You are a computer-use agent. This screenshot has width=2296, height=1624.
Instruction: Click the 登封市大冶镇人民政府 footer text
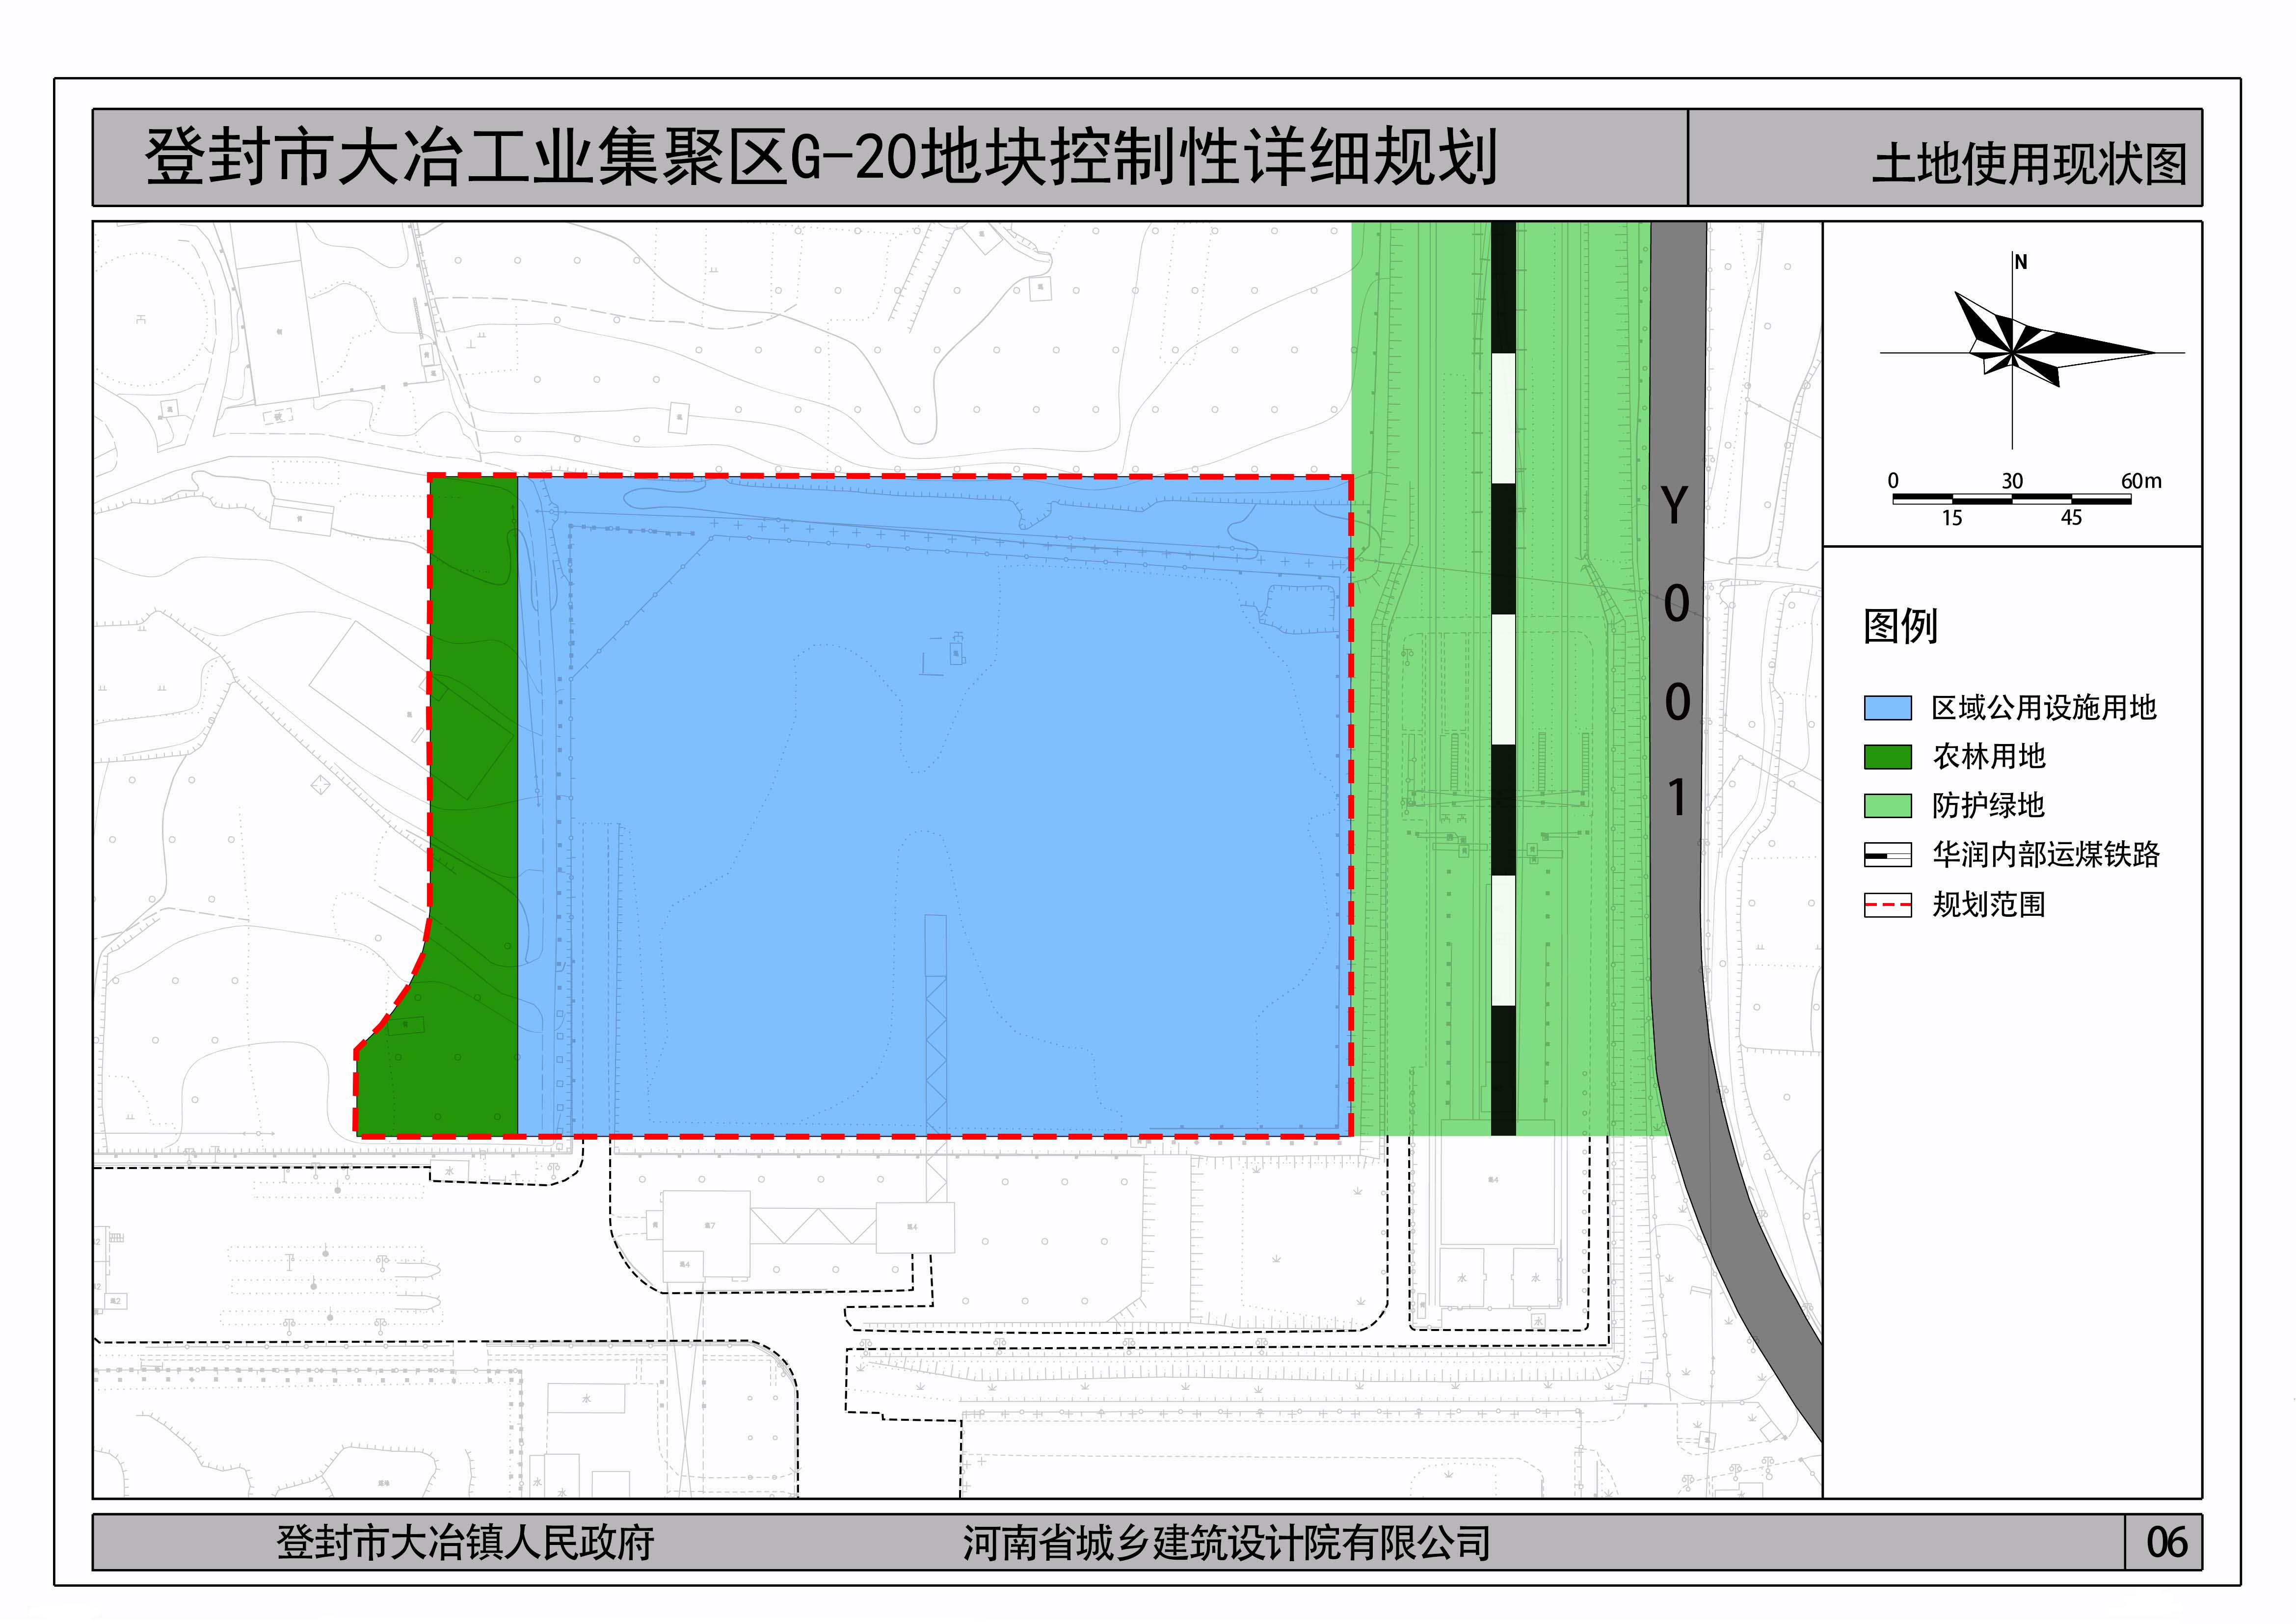pos(465,1542)
